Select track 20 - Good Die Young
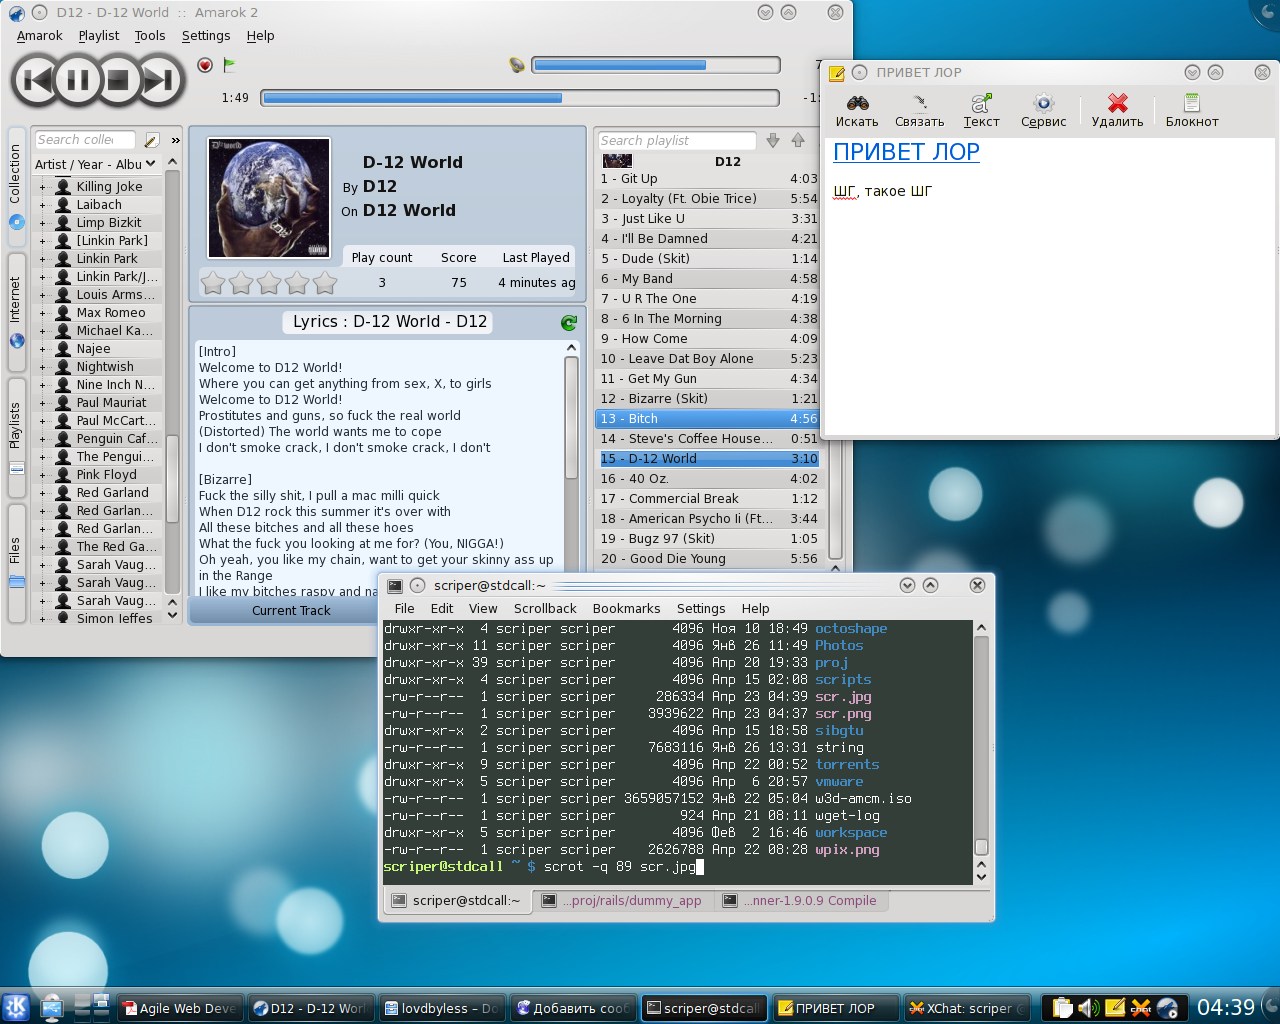The height and width of the screenshot is (1024, 1280). [x=708, y=559]
